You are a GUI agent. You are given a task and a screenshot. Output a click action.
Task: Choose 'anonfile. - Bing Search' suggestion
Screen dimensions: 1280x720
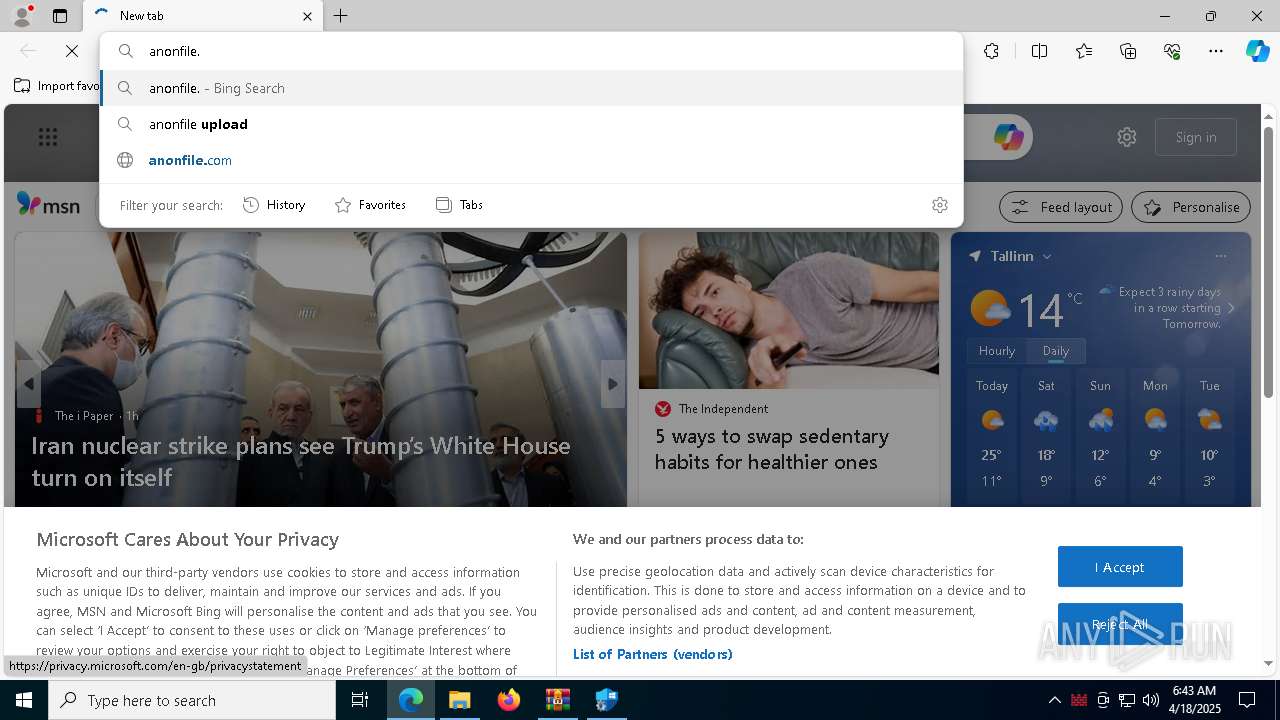531,88
